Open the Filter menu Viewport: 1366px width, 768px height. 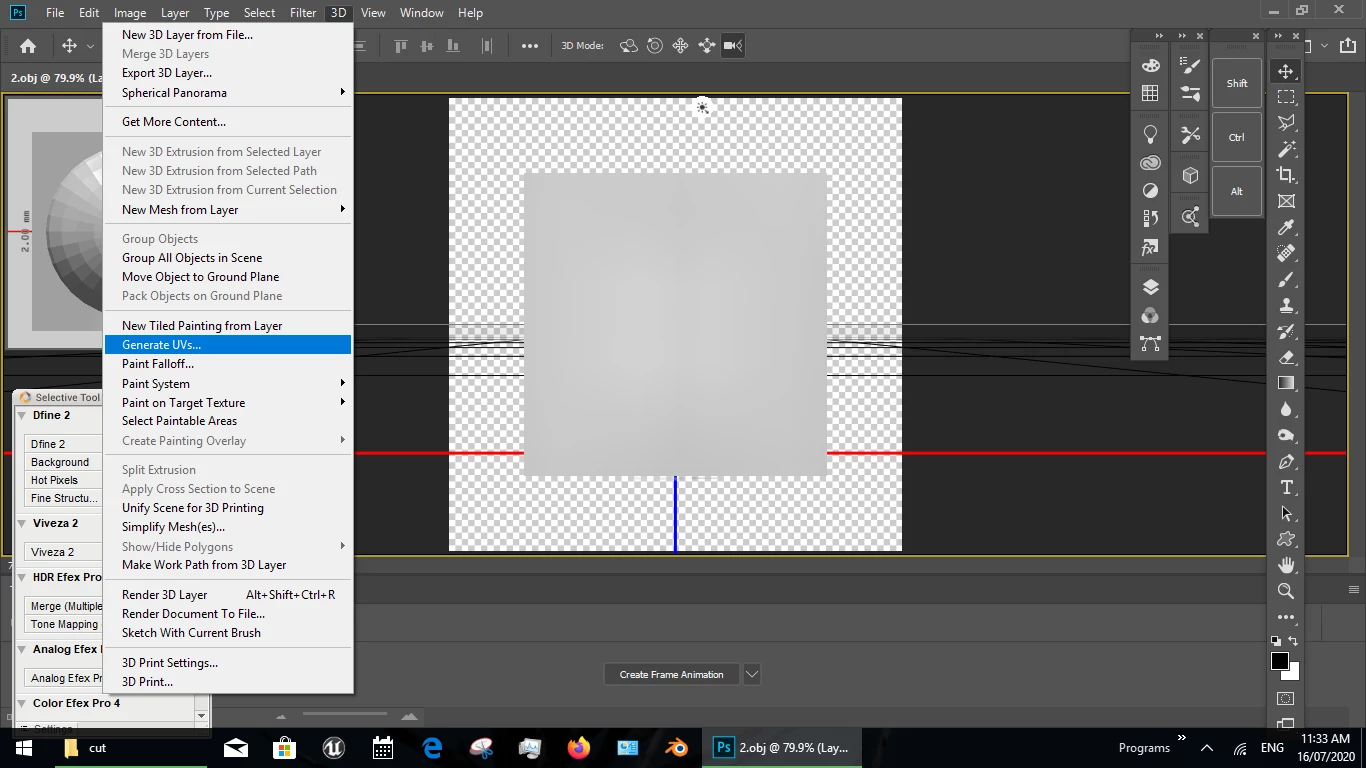tap(303, 13)
